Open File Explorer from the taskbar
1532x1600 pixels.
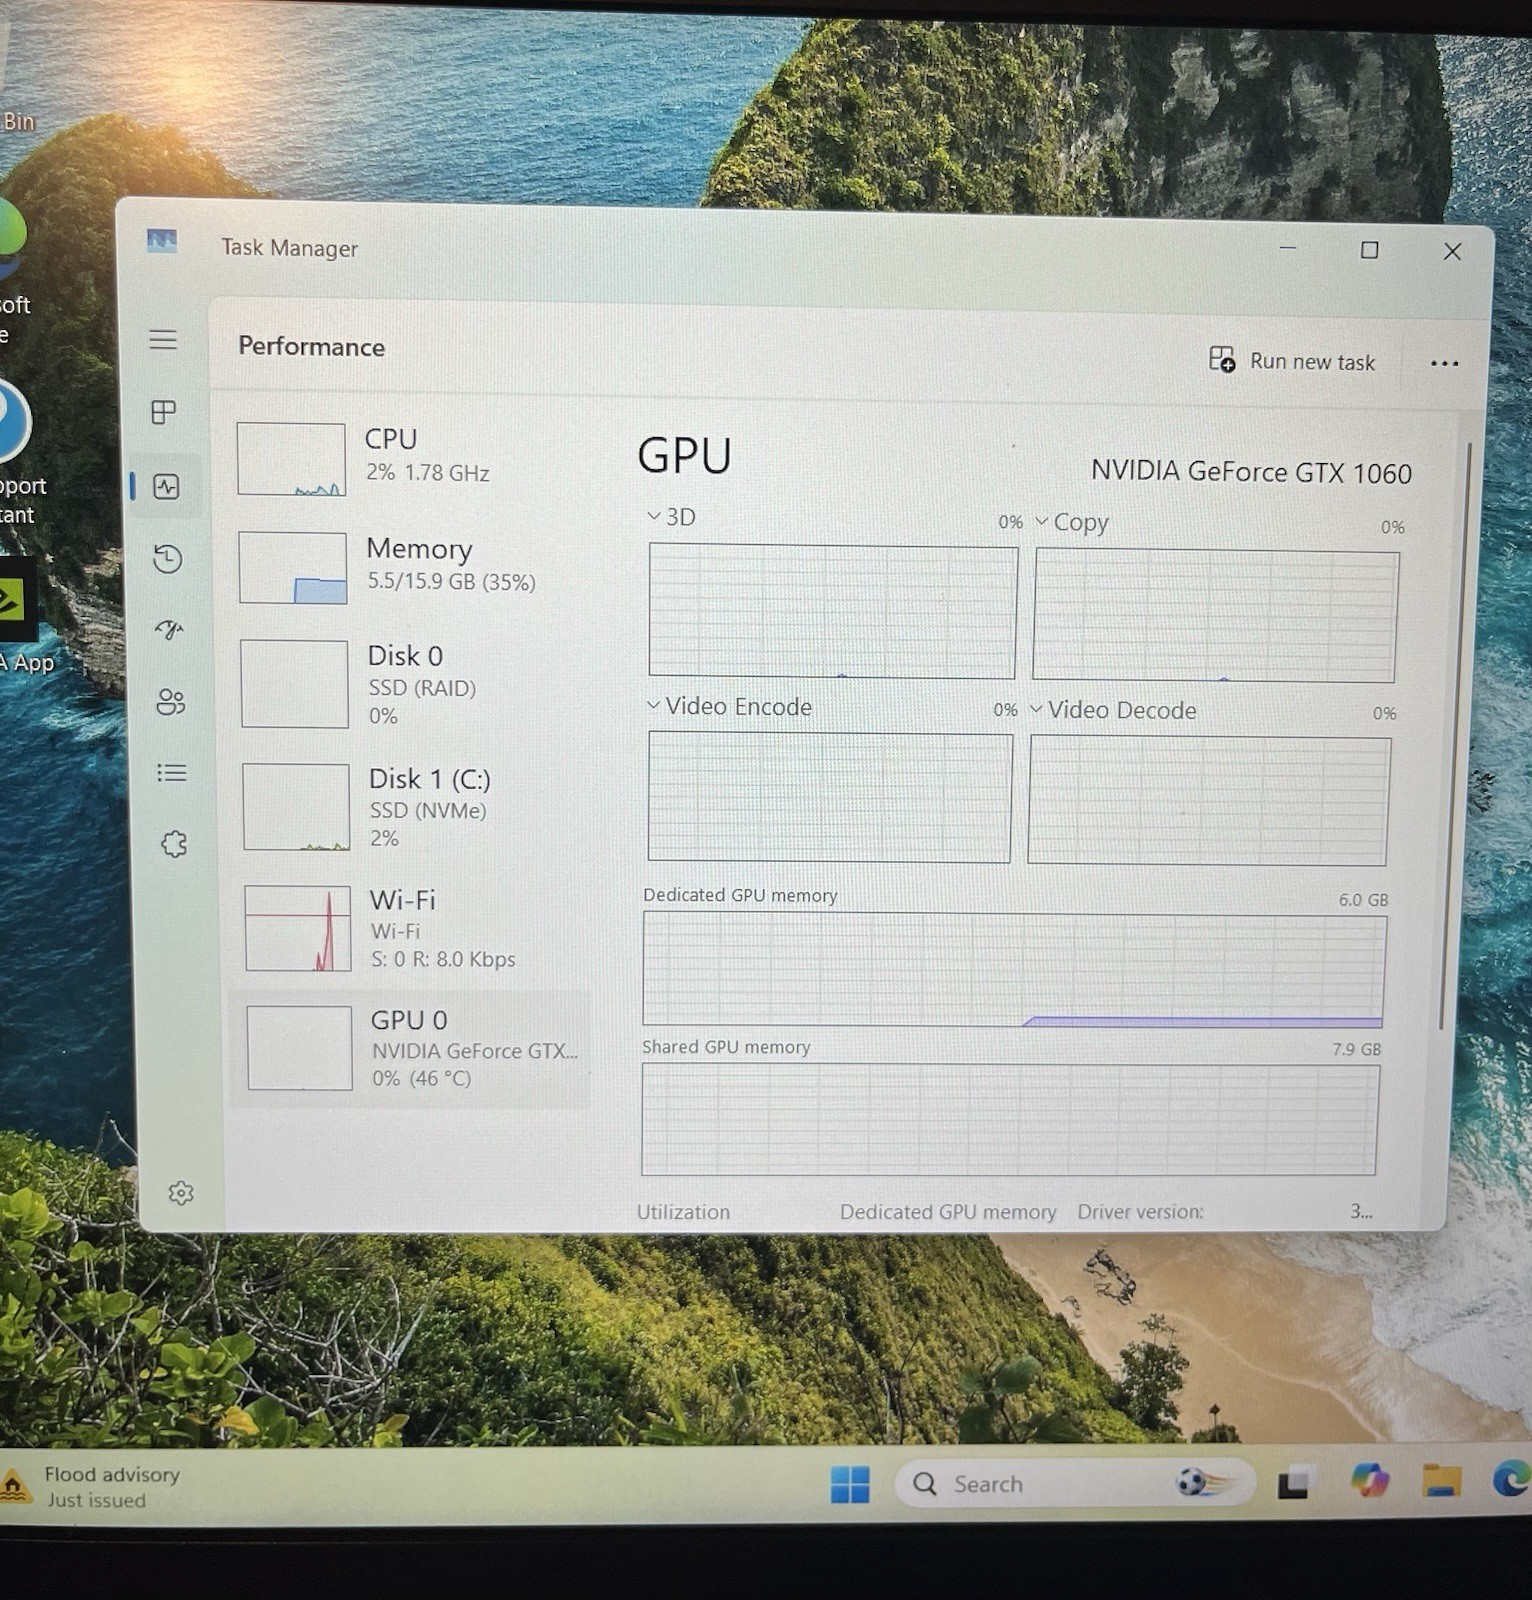pos(1442,1480)
